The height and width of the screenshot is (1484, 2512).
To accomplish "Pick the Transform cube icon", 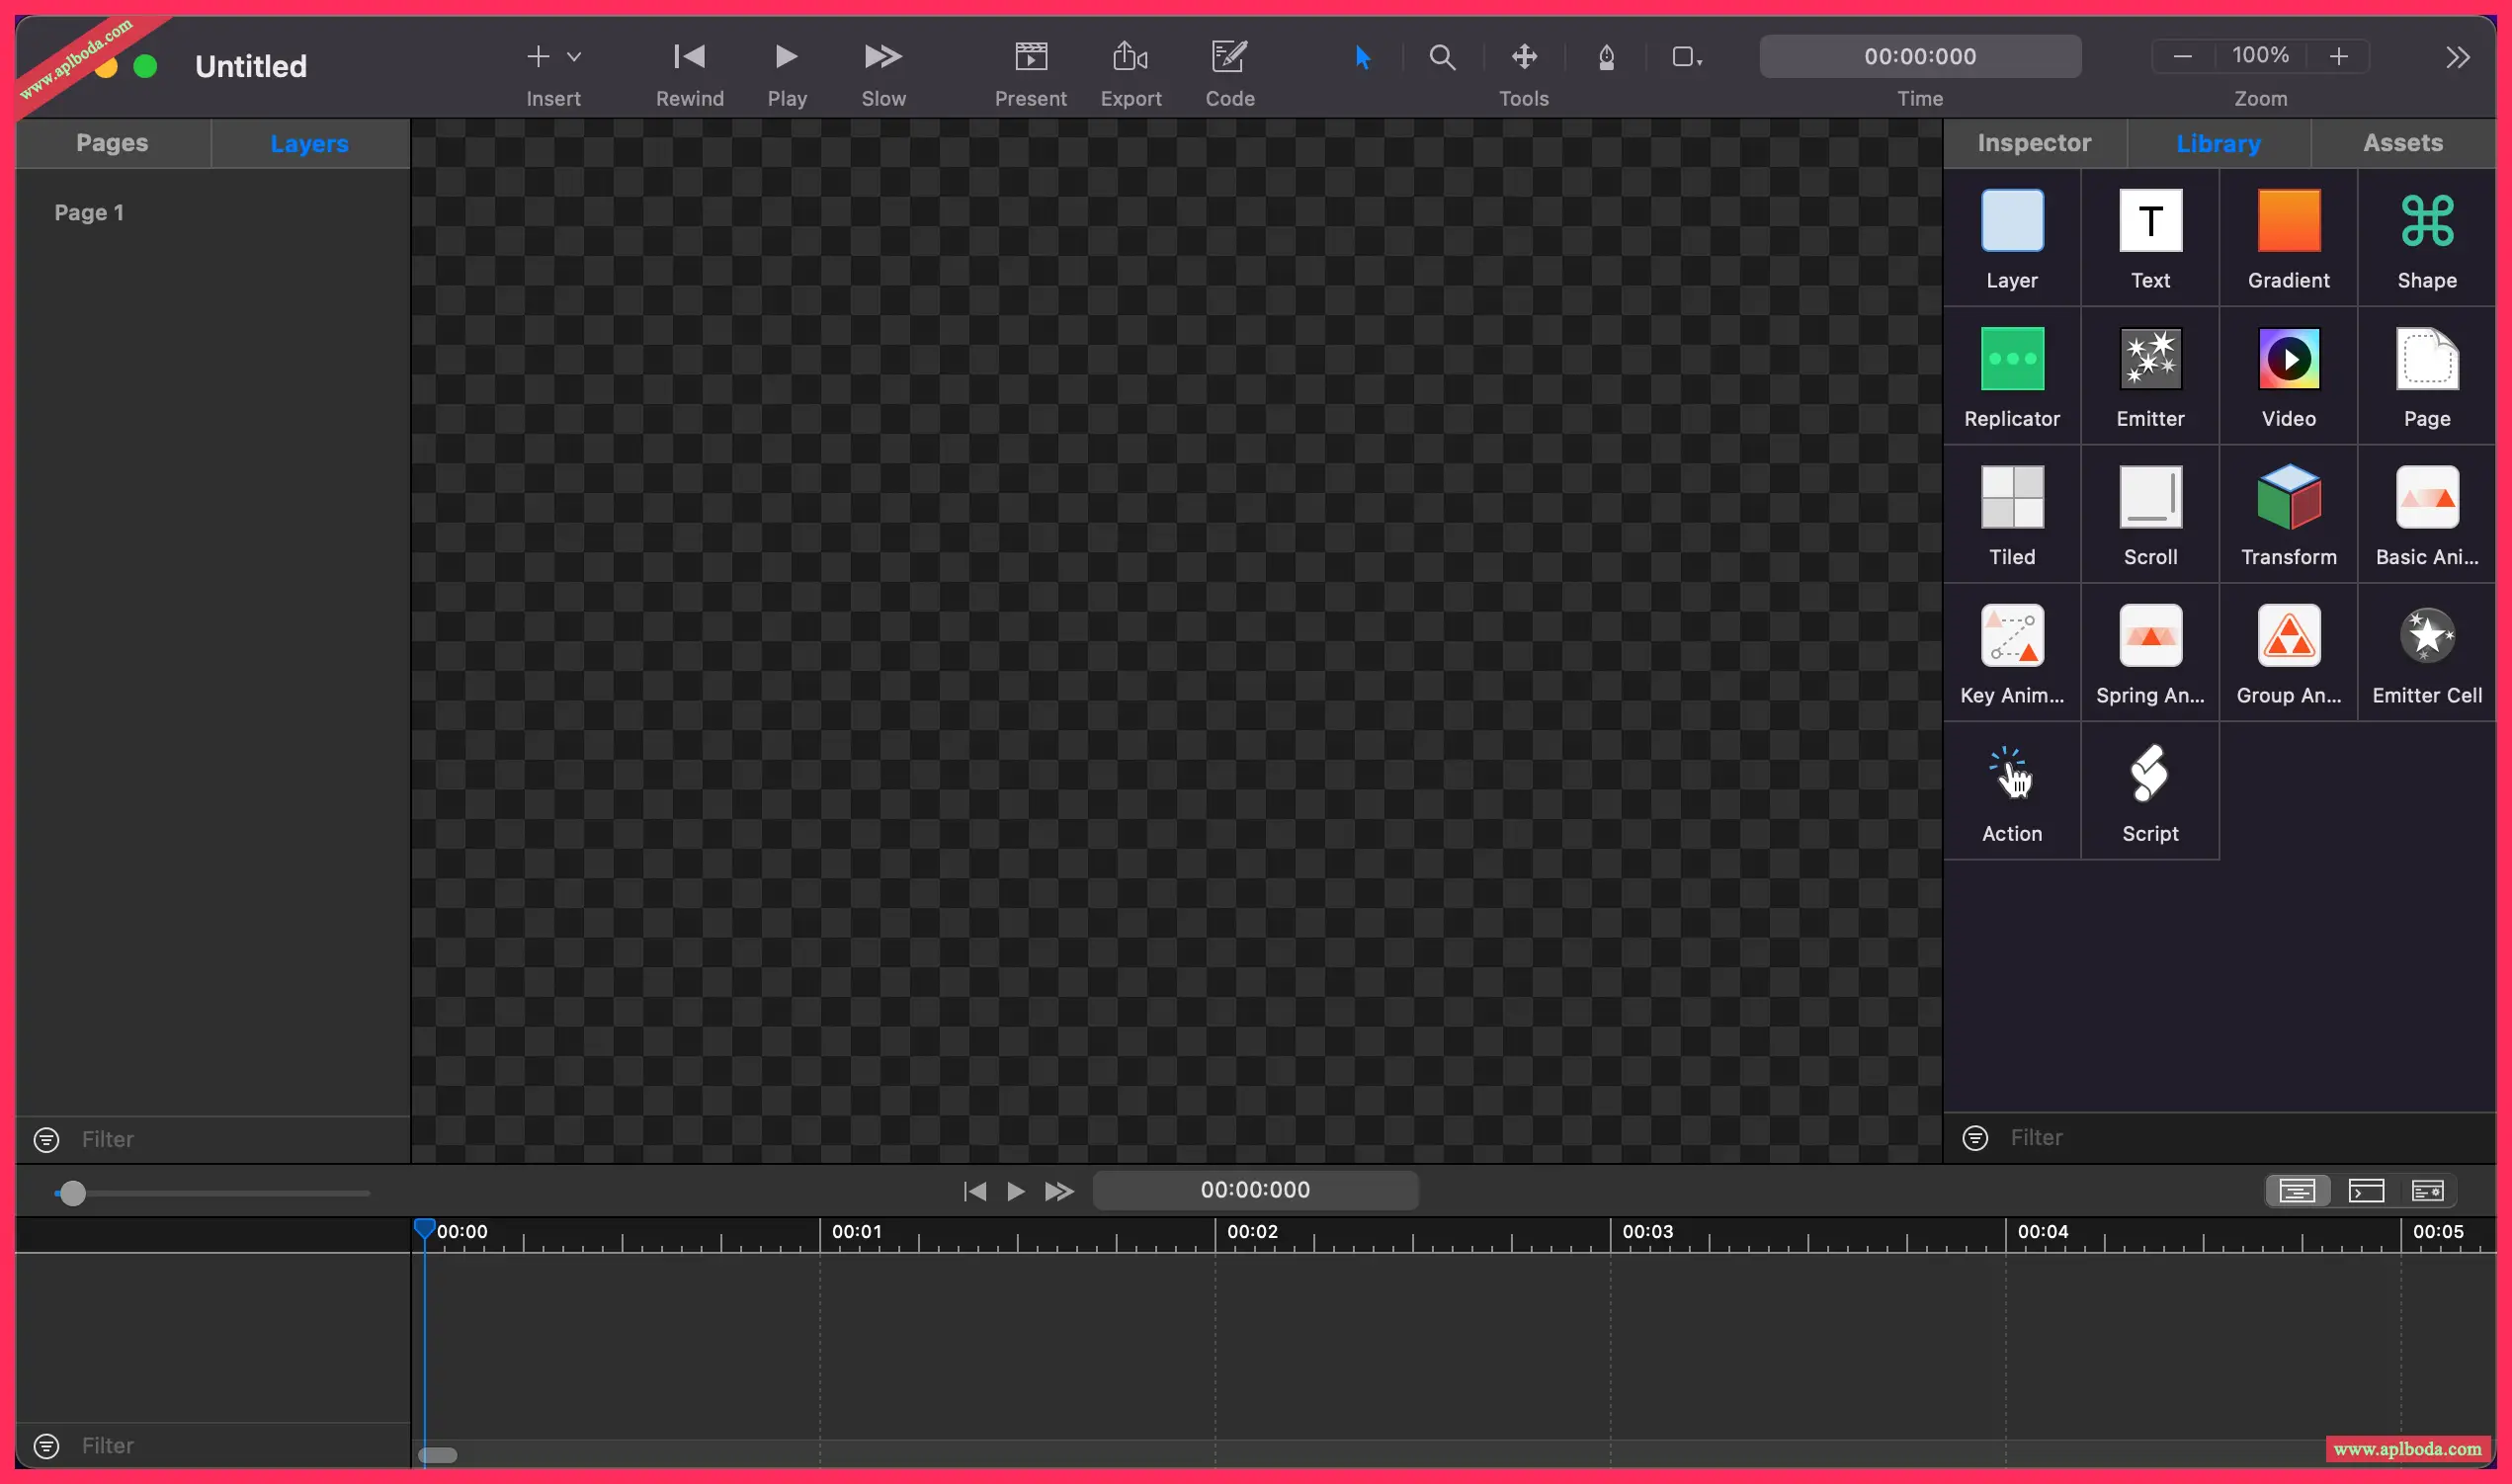I will point(2288,498).
